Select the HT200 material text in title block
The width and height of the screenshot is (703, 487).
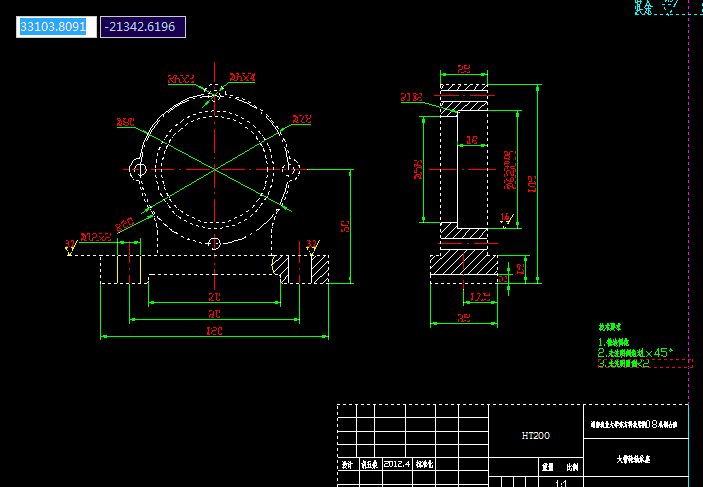tap(535, 435)
